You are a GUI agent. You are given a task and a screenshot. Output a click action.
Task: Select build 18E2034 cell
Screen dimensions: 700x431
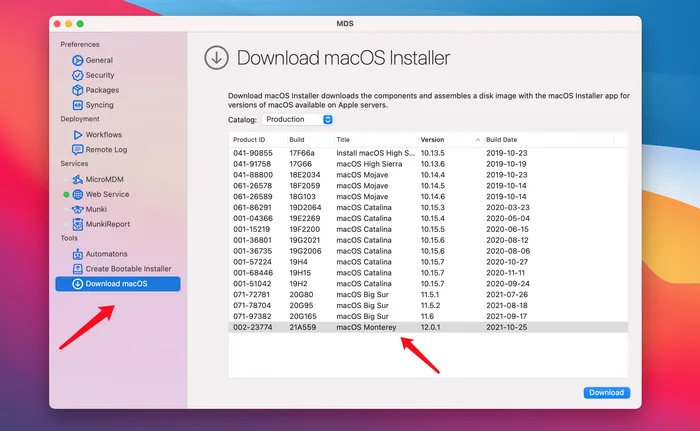click(x=304, y=175)
